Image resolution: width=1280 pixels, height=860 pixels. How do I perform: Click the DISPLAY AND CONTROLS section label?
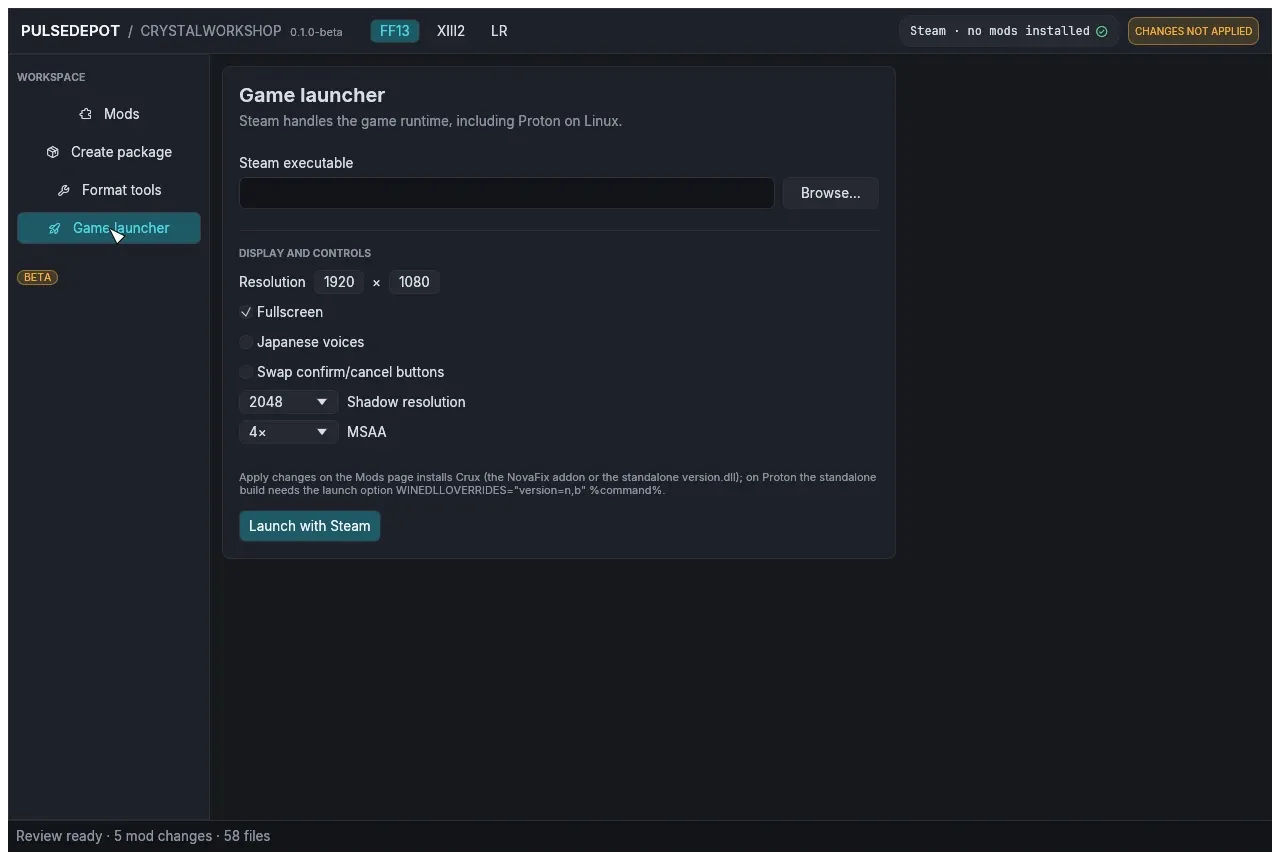pos(305,253)
